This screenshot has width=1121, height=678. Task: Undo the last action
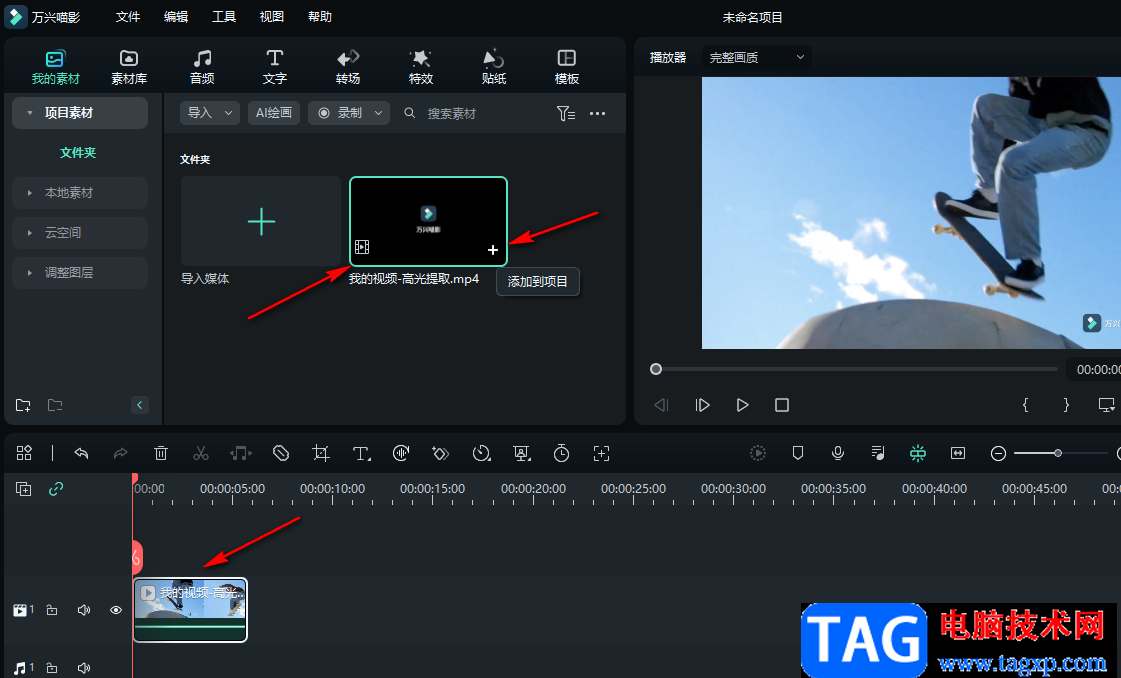click(82, 453)
